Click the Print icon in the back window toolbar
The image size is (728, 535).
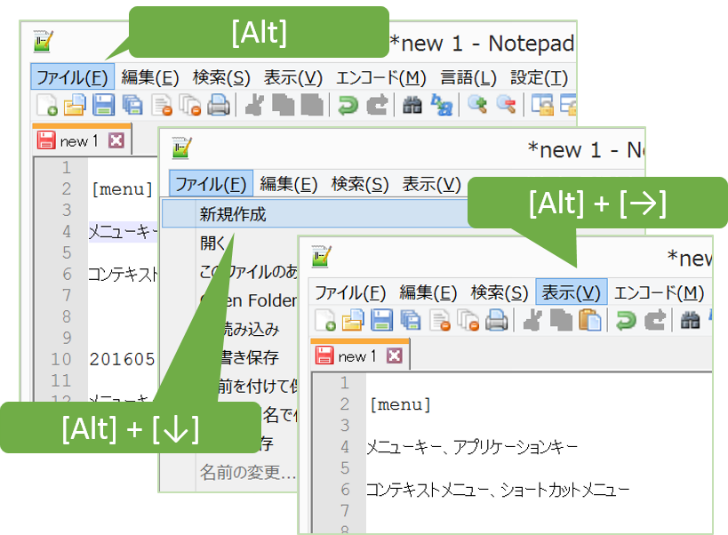tap(218, 105)
